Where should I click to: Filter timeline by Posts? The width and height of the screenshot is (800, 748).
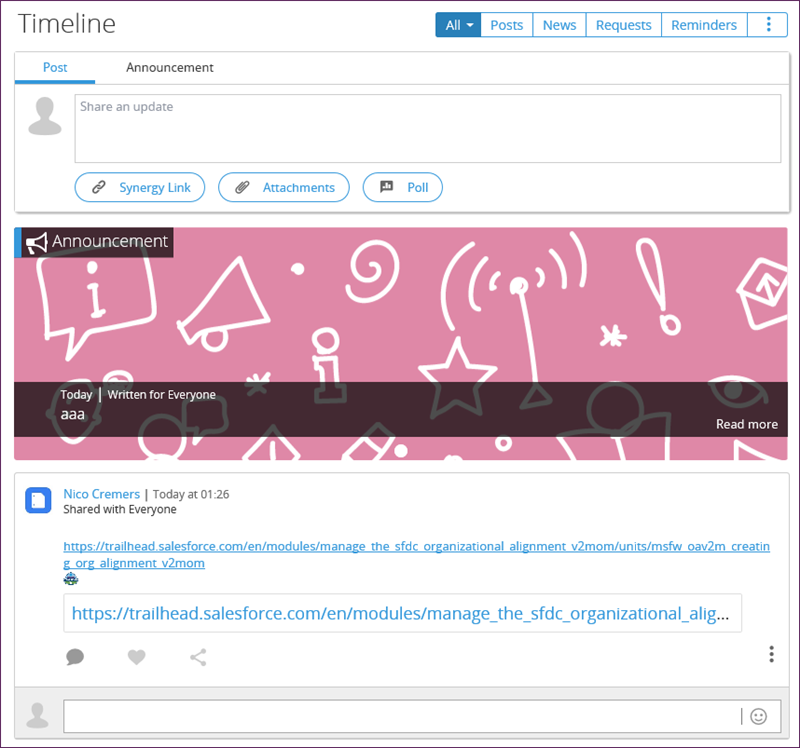click(507, 25)
